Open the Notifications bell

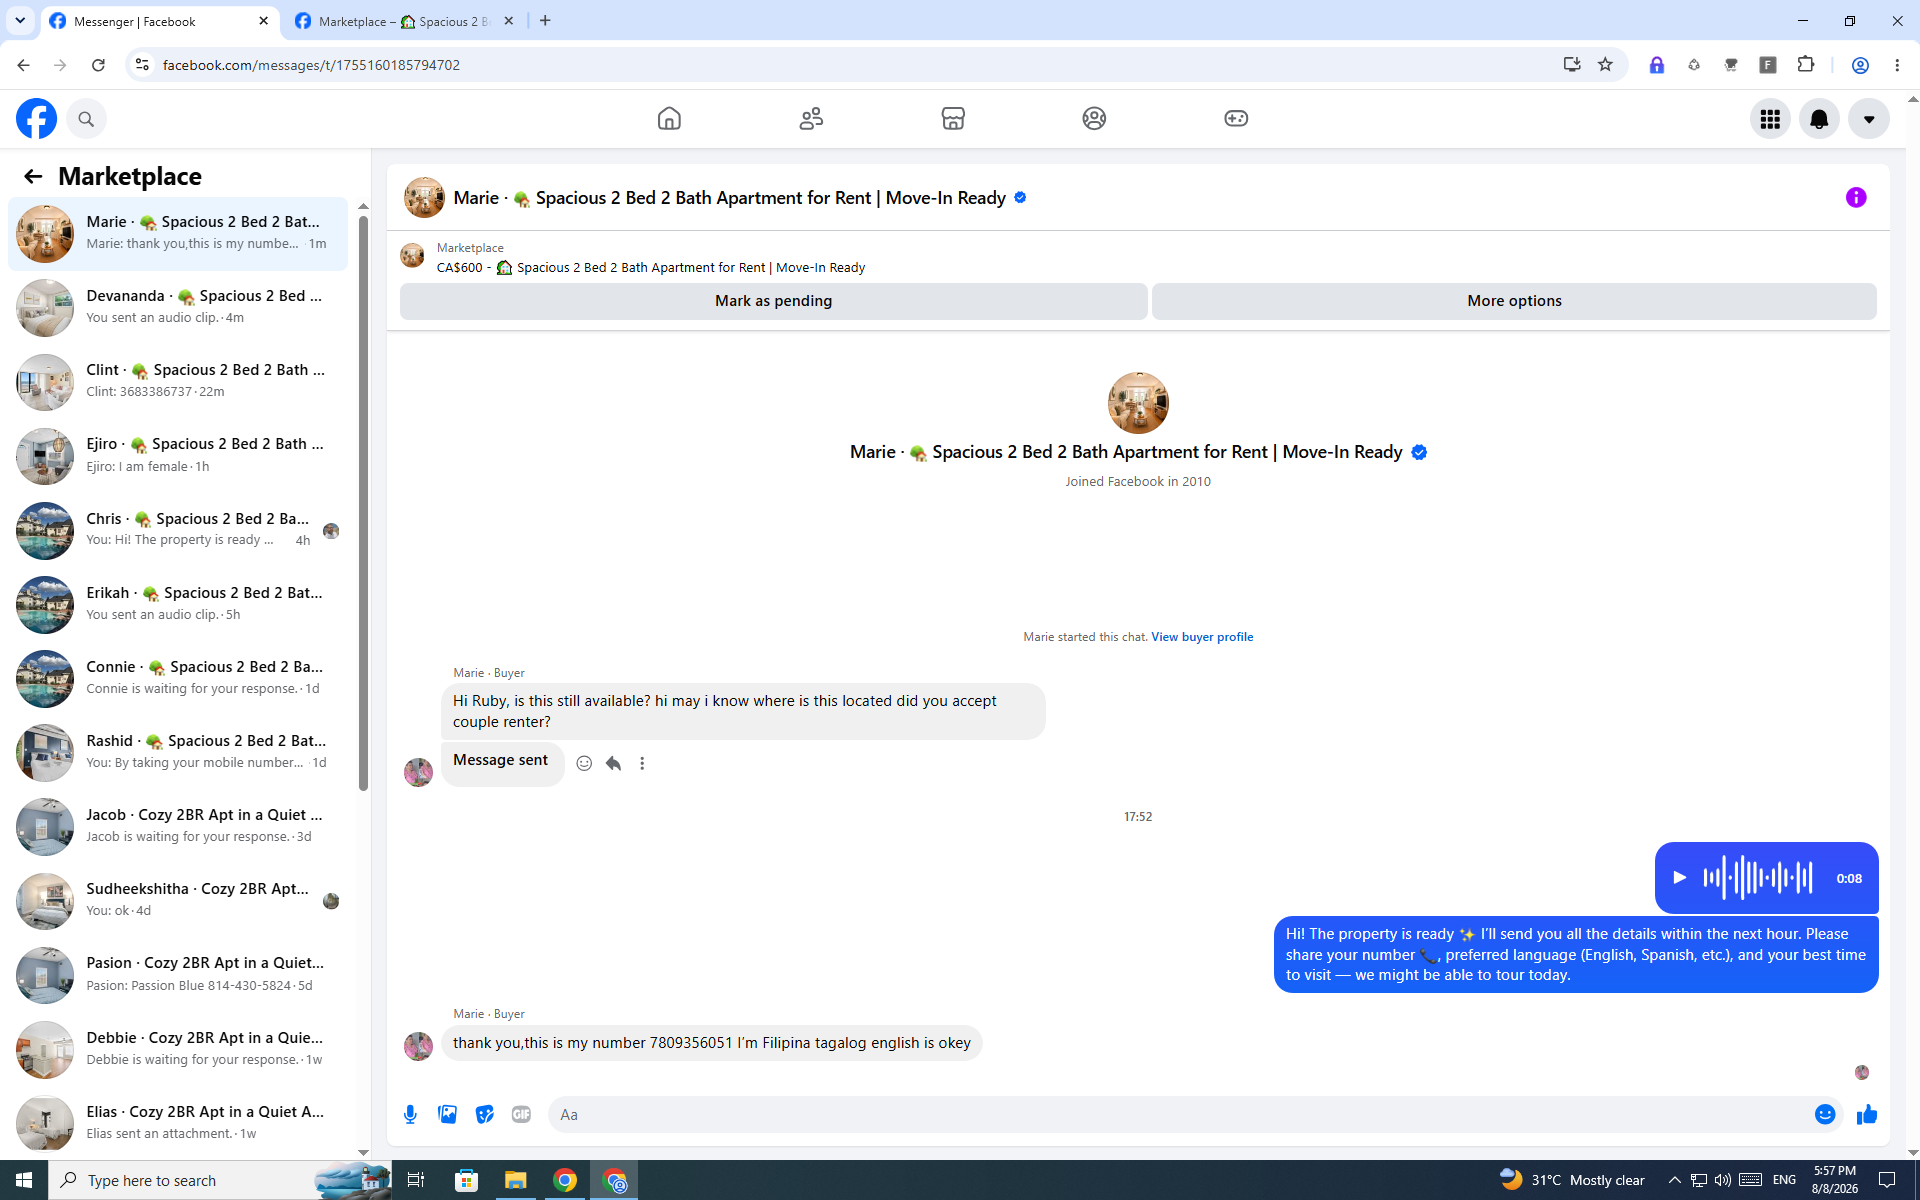(x=1819, y=119)
